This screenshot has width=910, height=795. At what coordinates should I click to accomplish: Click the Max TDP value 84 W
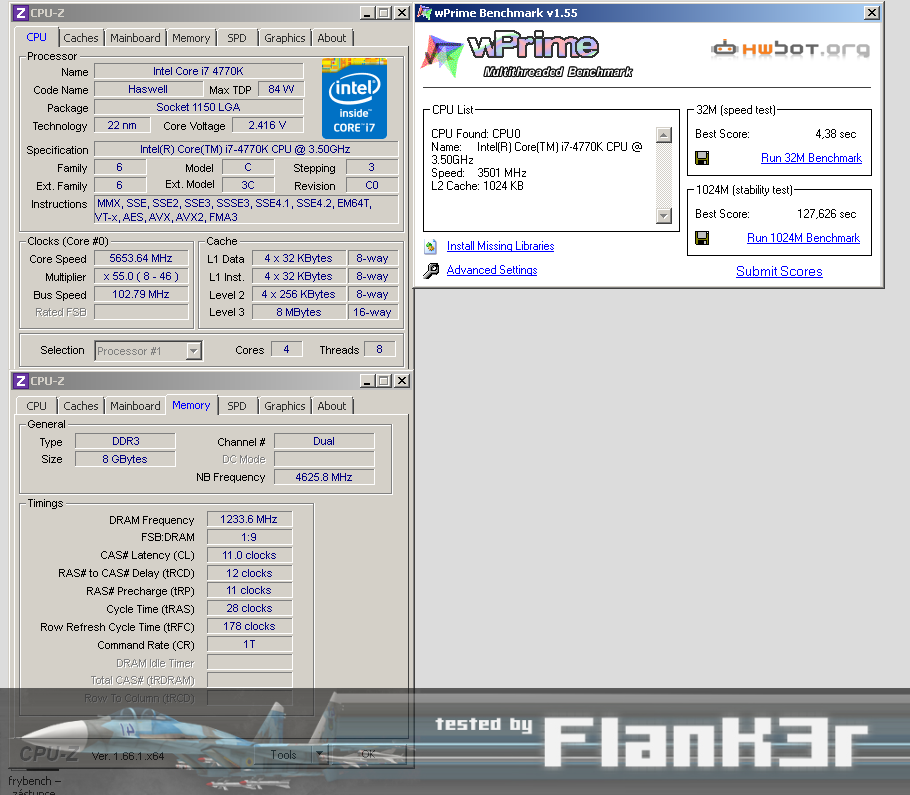[281, 89]
